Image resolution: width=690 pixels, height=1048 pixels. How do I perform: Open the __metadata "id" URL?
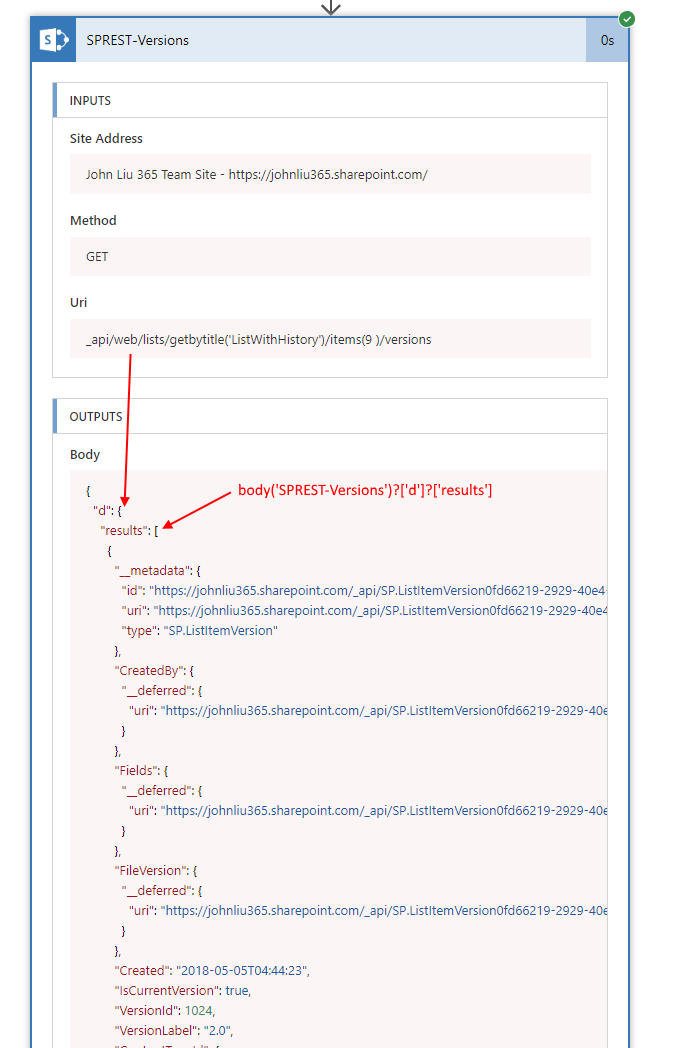point(378,590)
